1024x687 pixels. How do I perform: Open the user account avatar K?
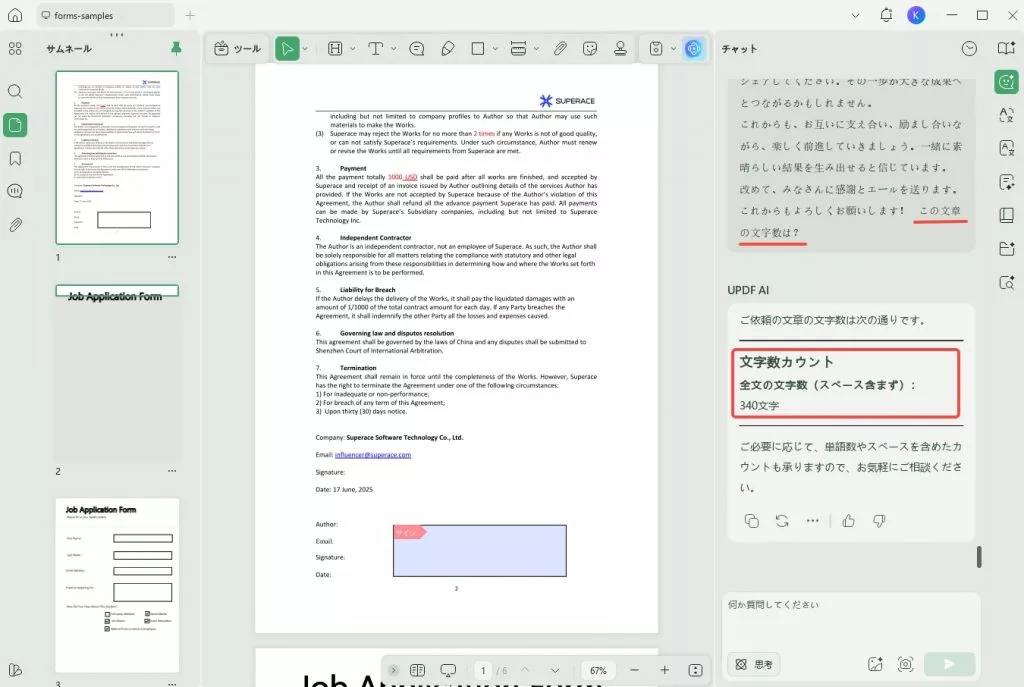click(916, 15)
